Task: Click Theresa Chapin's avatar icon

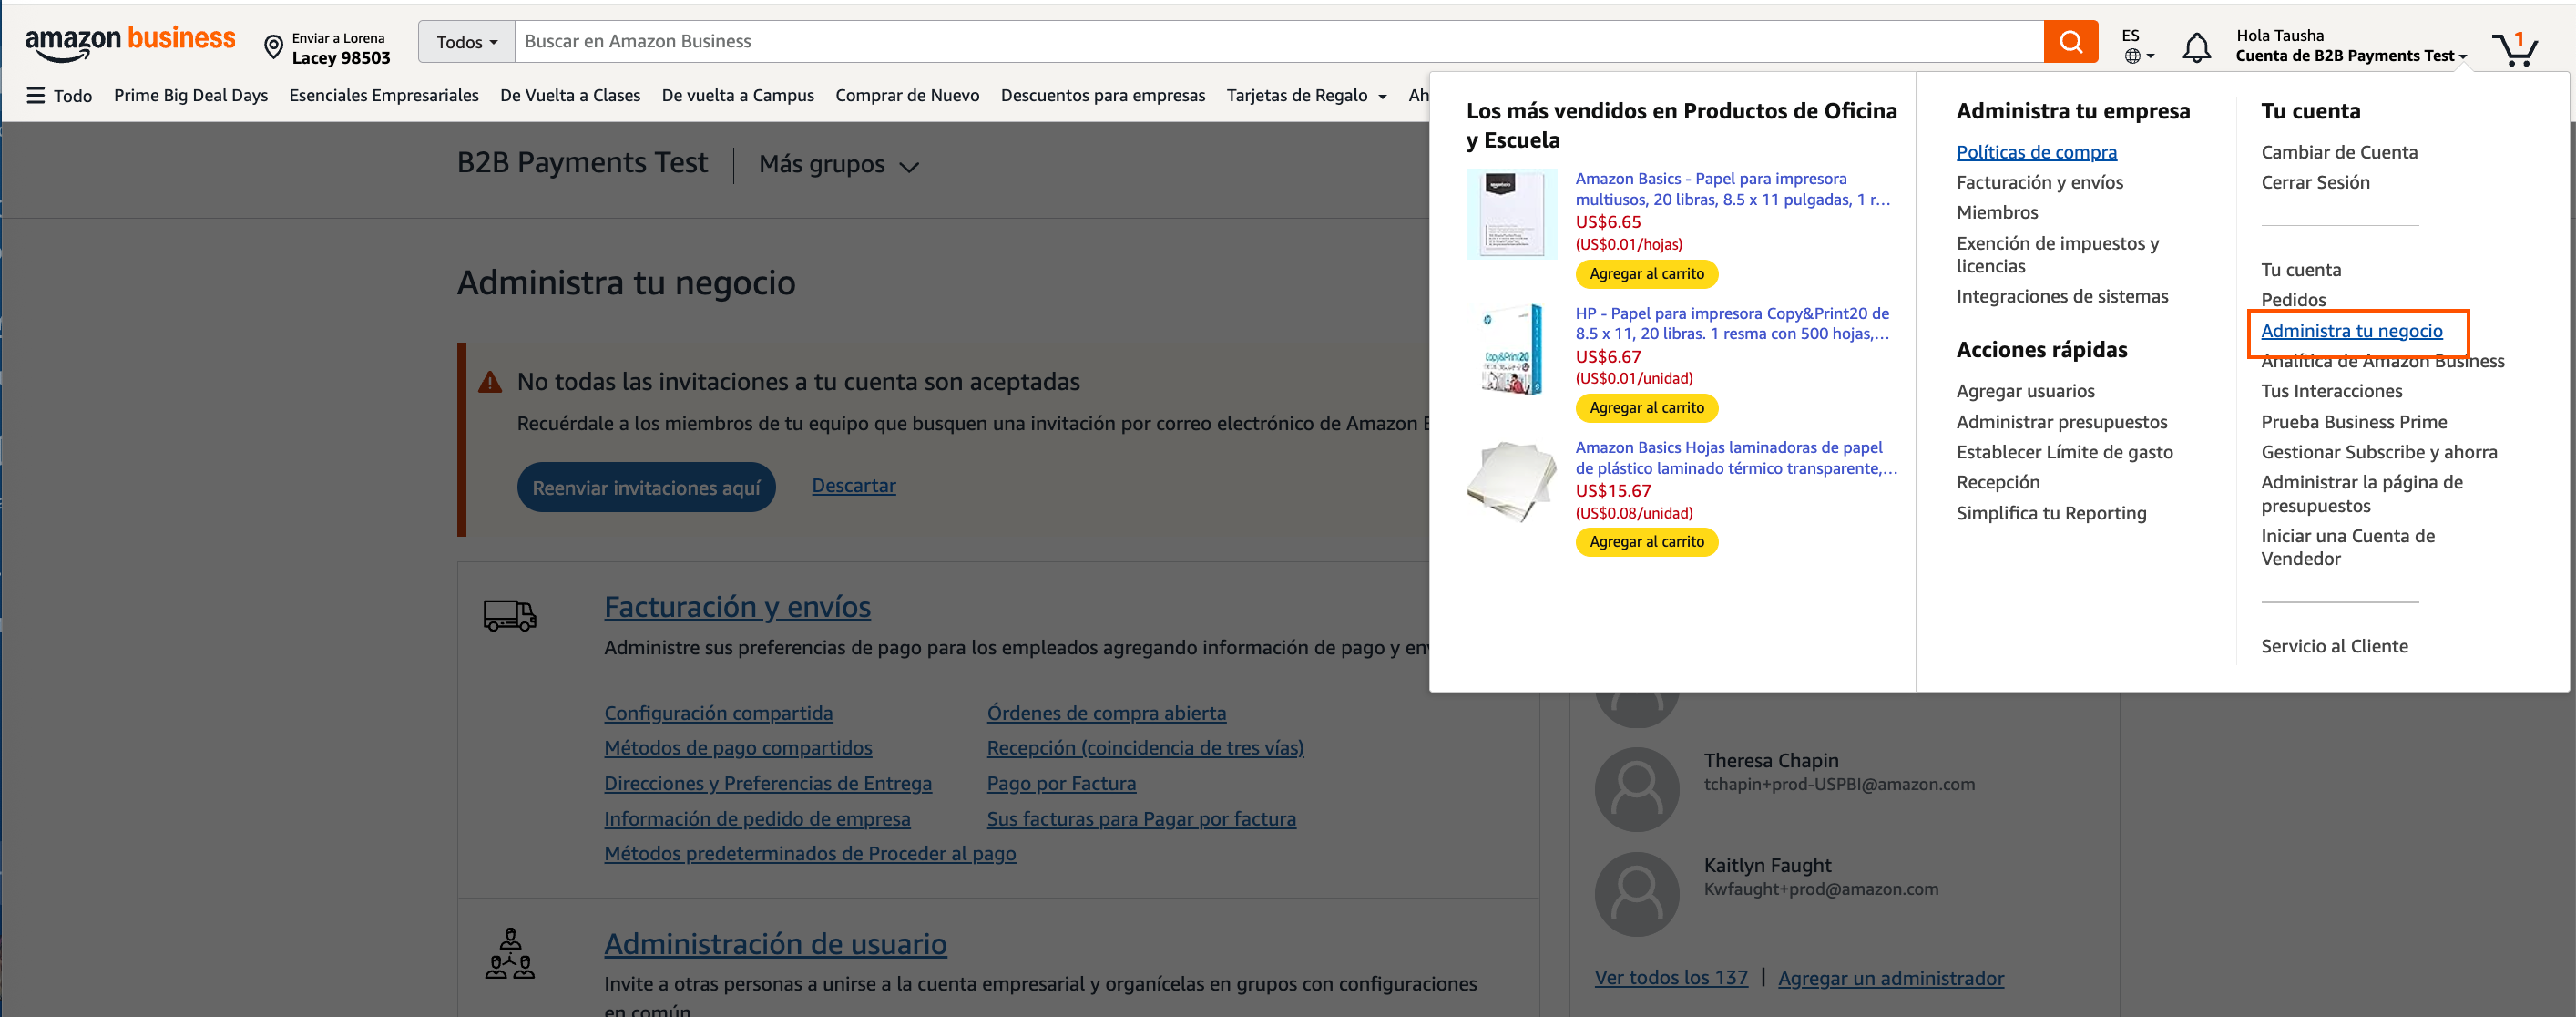Action: point(1637,789)
